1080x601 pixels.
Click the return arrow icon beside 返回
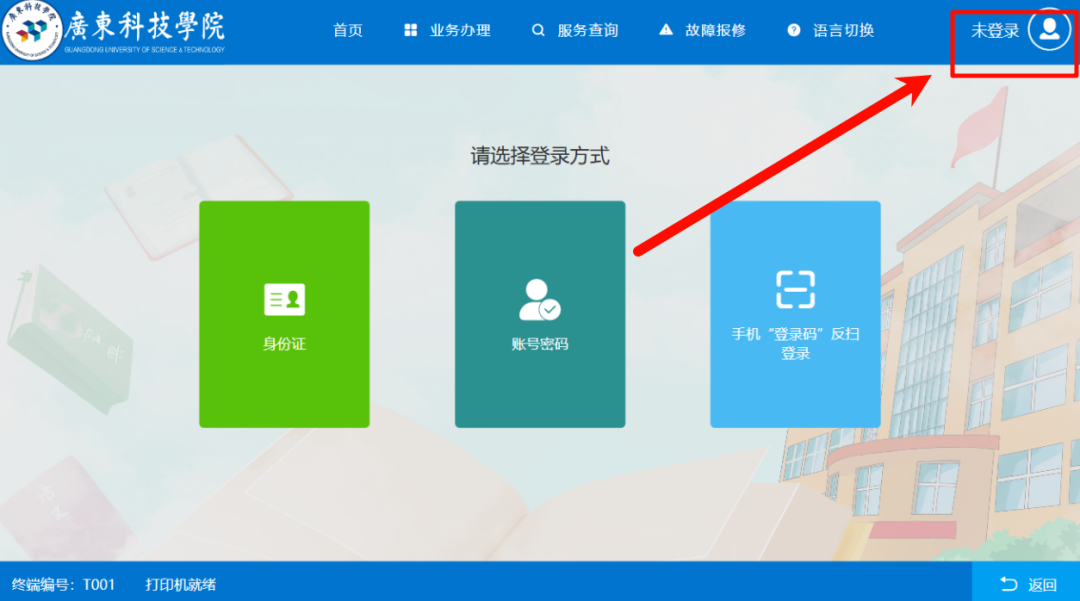[x=1008, y=585]
